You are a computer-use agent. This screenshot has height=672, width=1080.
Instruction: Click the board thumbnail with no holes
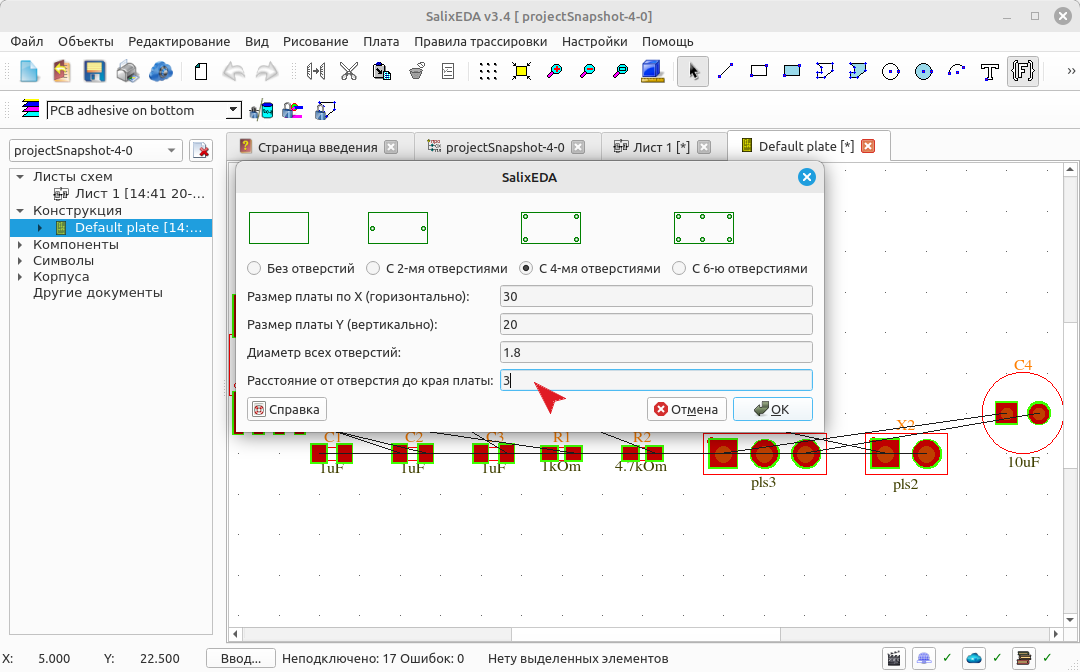click(x=278, y=228)
